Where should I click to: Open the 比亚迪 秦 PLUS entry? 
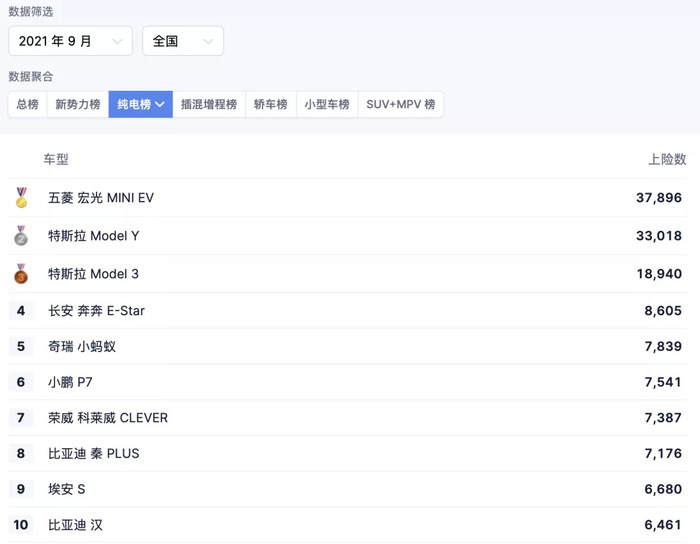pyautogui.click(x=348, y=453)
